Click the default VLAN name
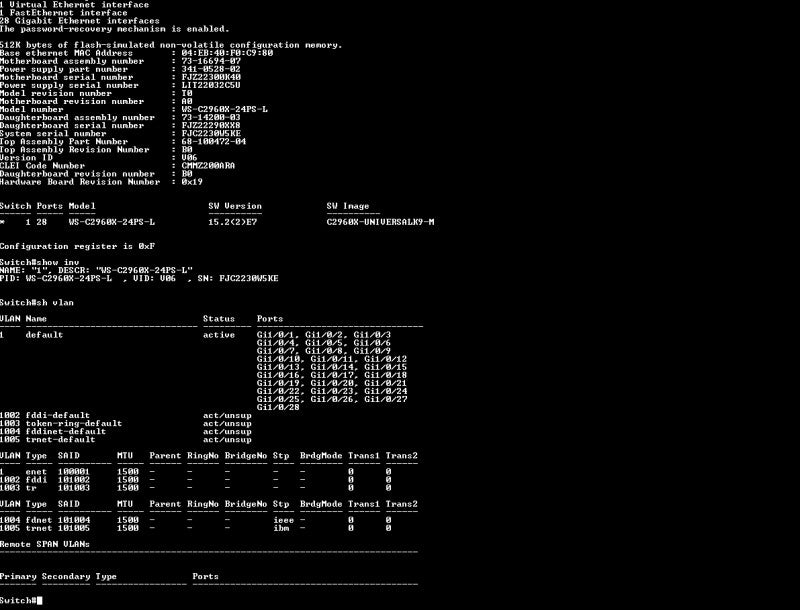 (44, 335)
